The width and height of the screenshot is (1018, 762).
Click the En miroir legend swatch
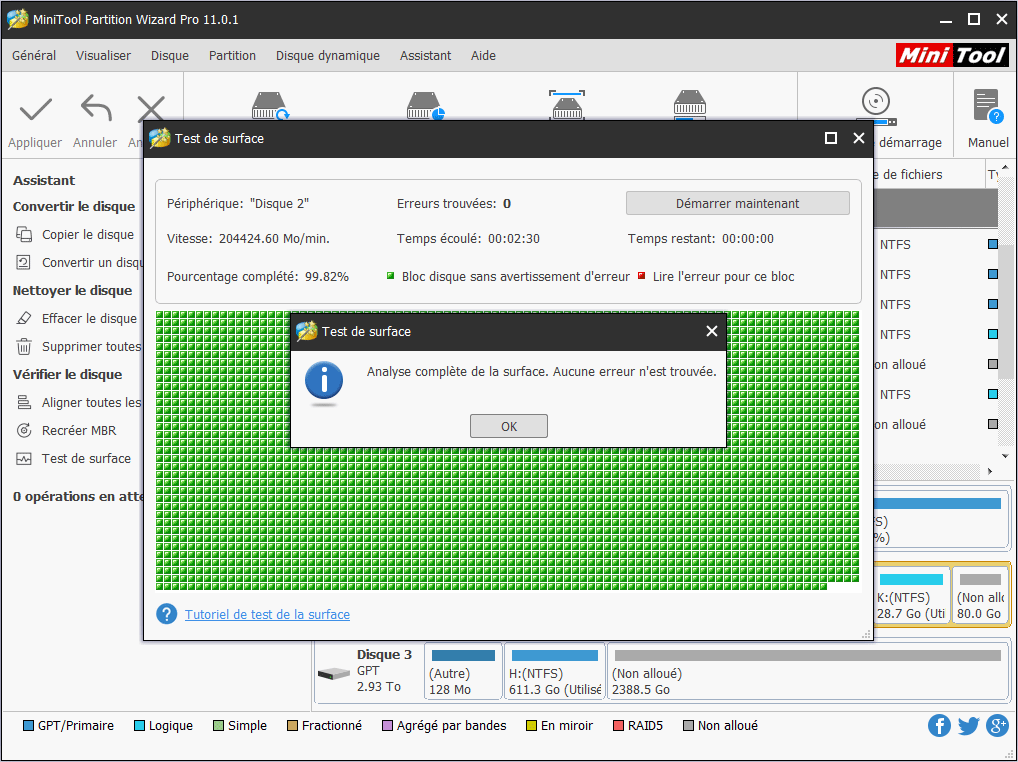531,726
